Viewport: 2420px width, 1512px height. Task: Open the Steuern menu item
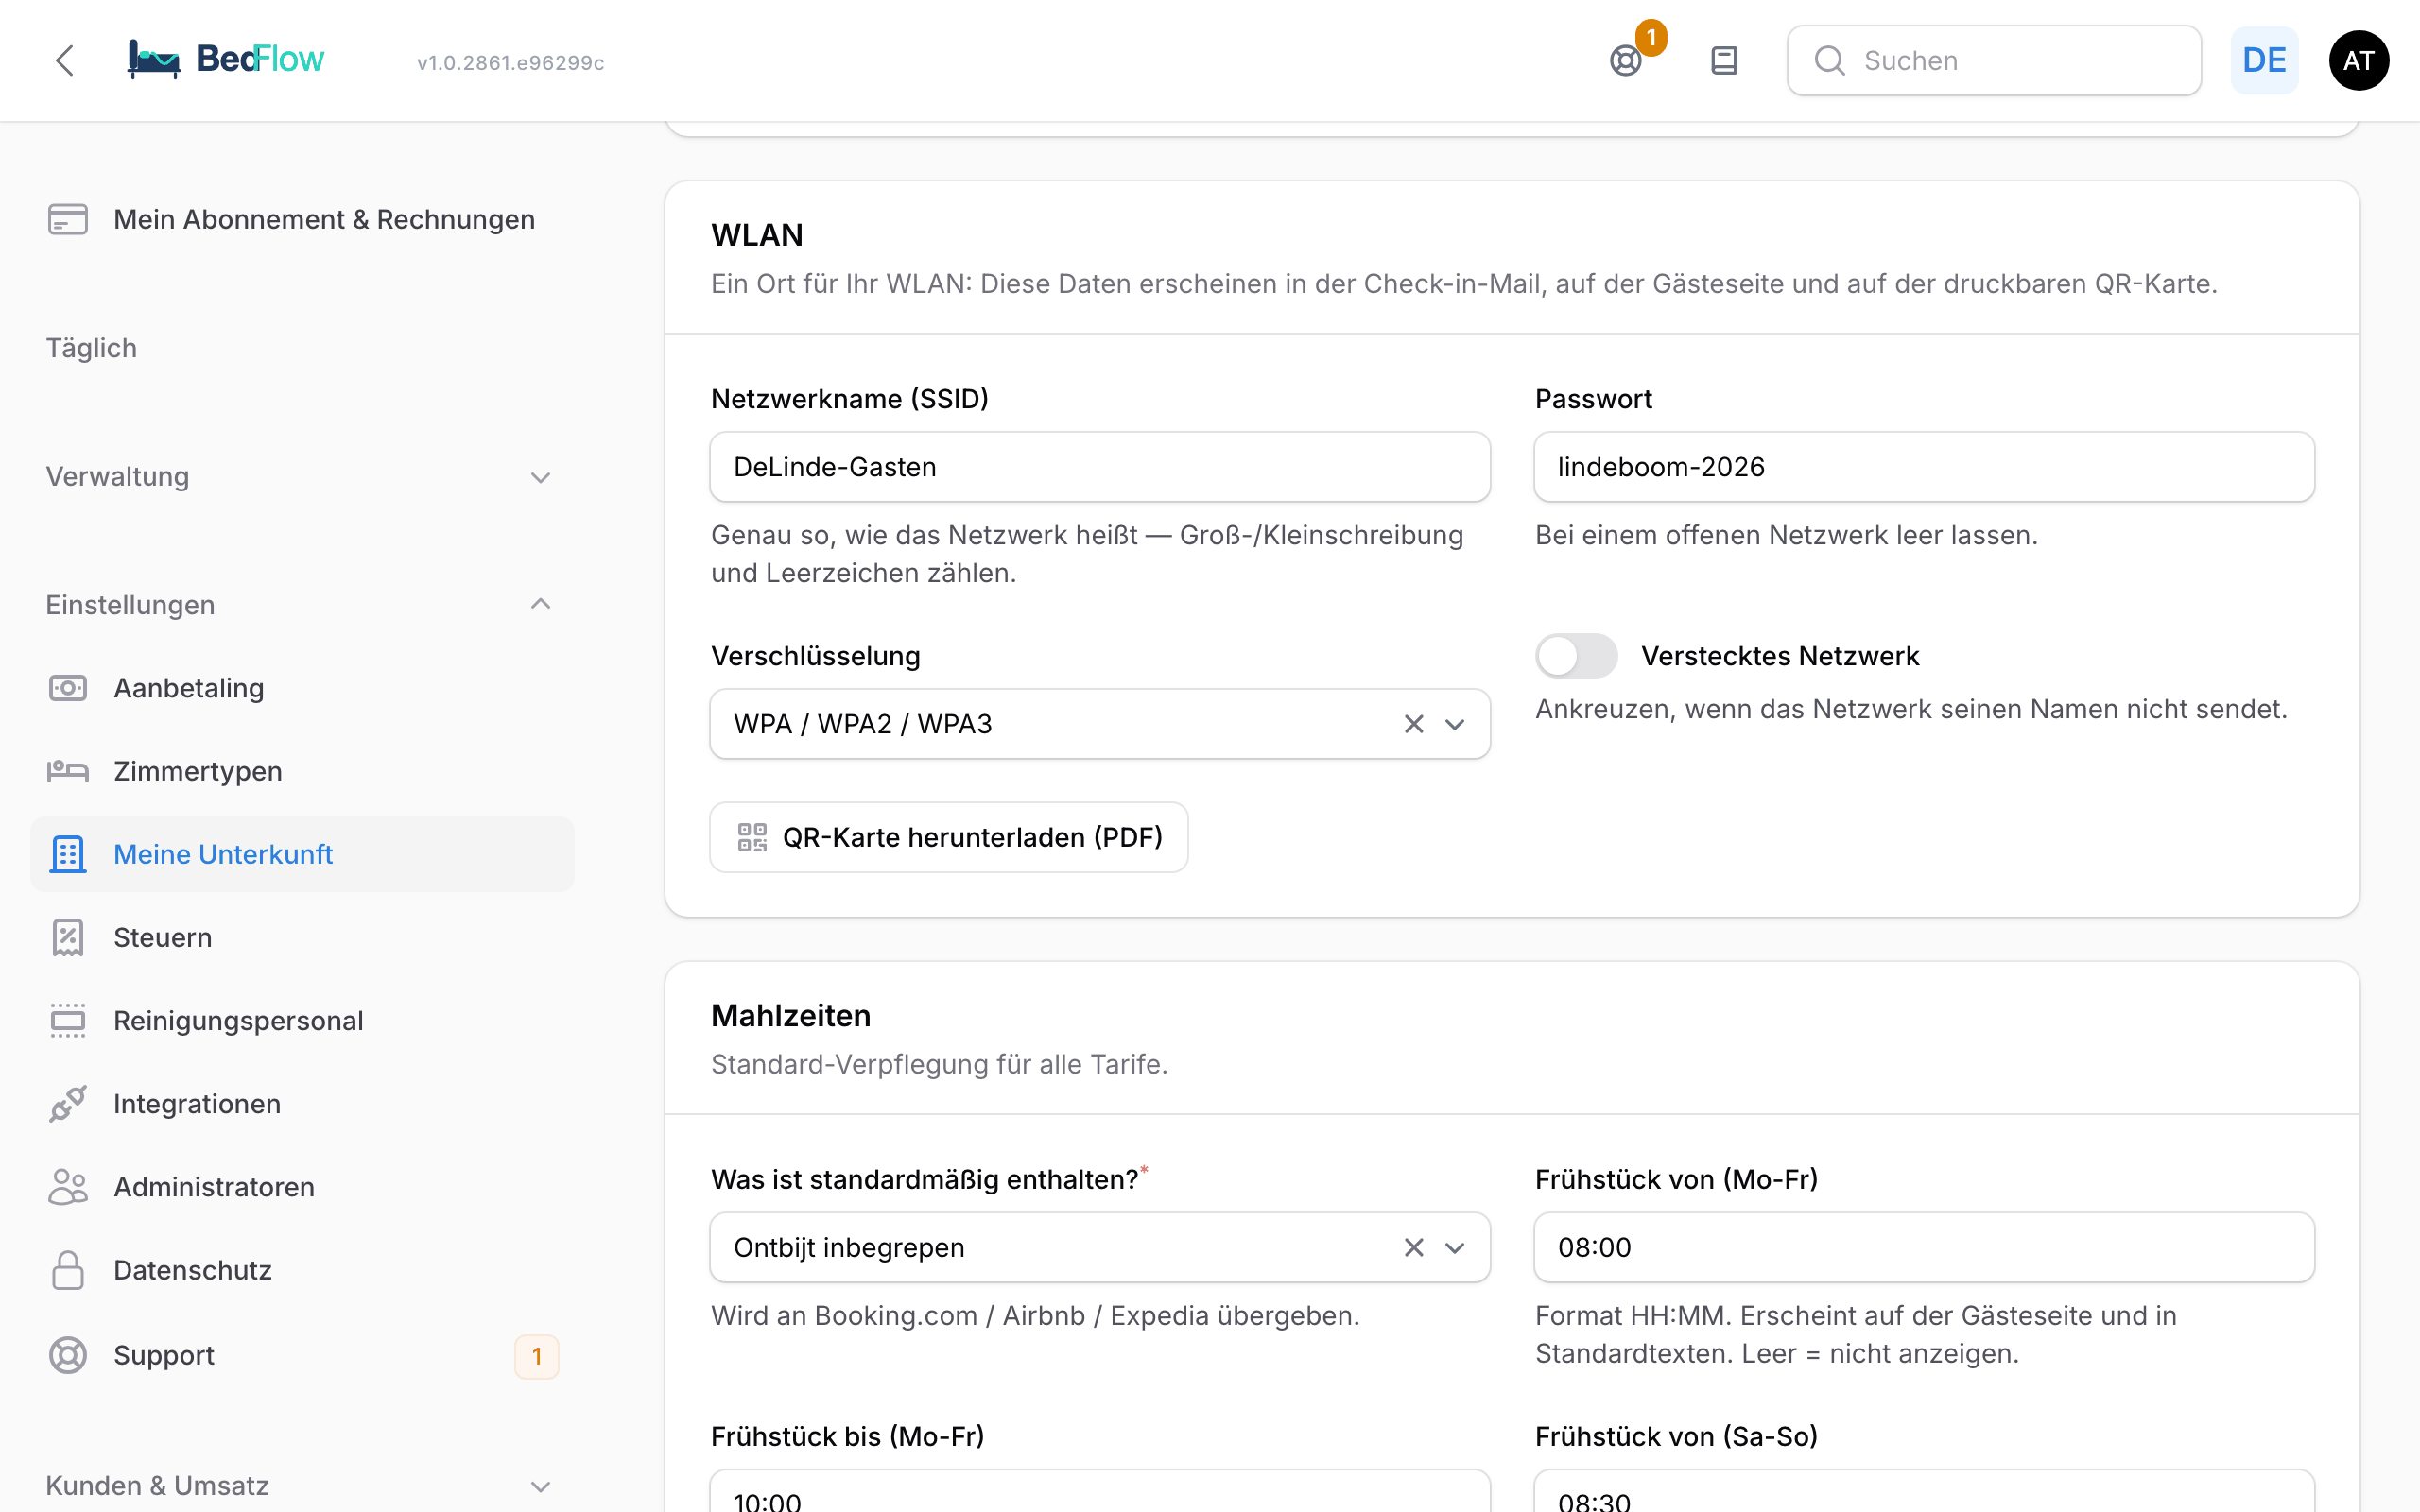tap(301, 937)
